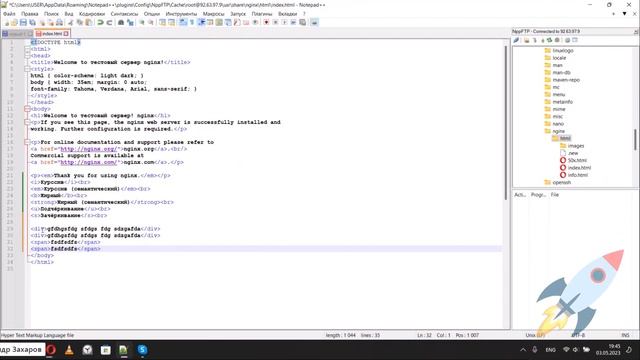Select the nginx folder in NppFTP tree

[558, 131]
